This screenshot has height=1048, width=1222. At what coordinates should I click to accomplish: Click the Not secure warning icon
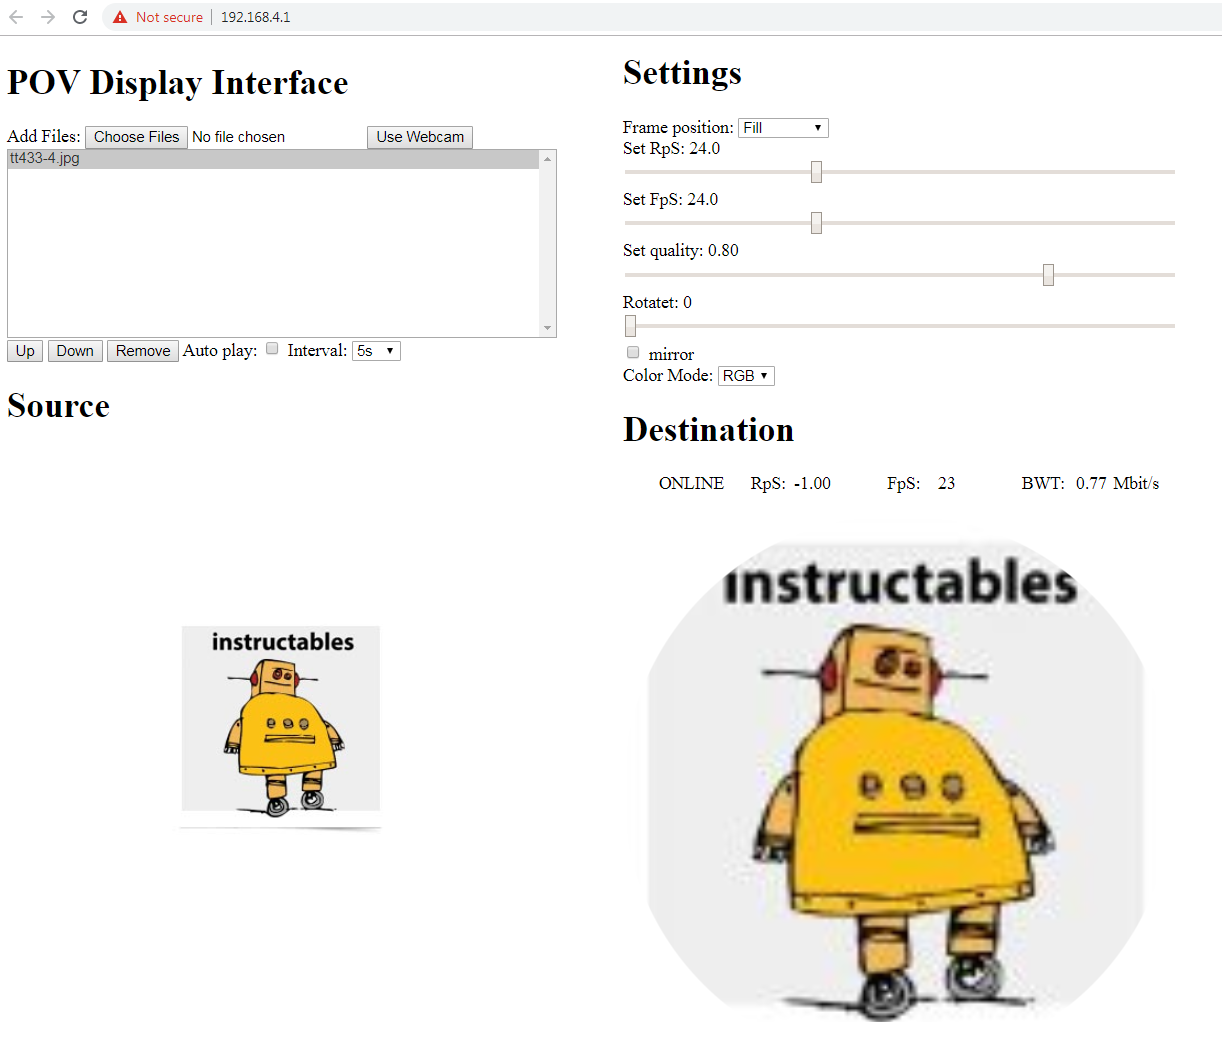119,16
